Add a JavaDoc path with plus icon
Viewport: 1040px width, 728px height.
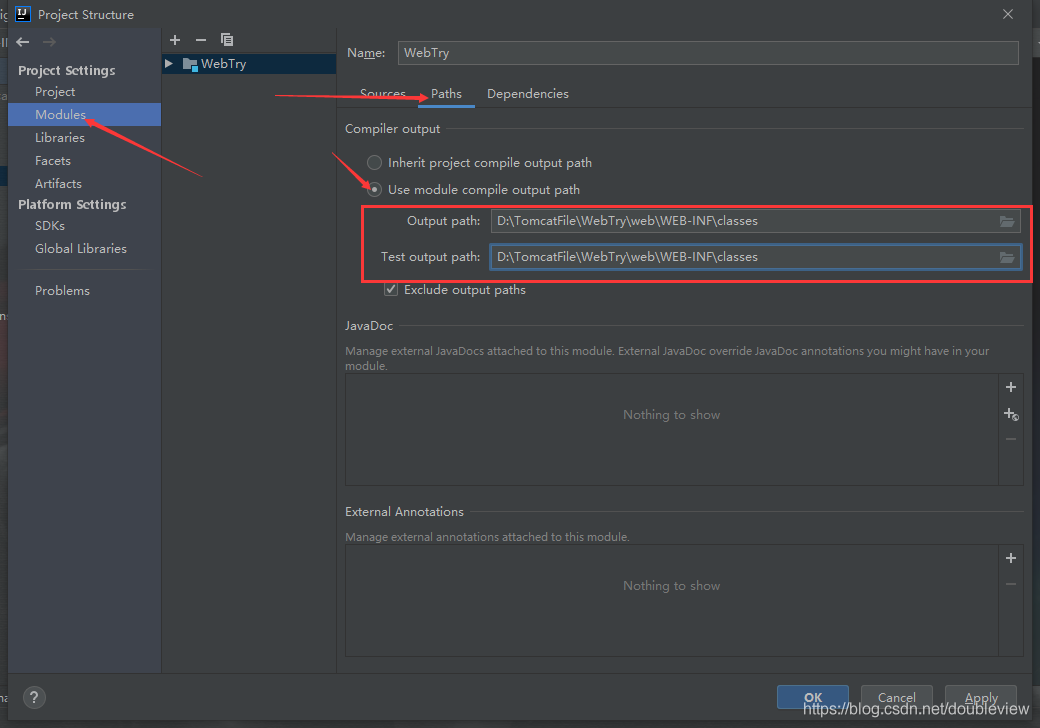[1011, 387]
